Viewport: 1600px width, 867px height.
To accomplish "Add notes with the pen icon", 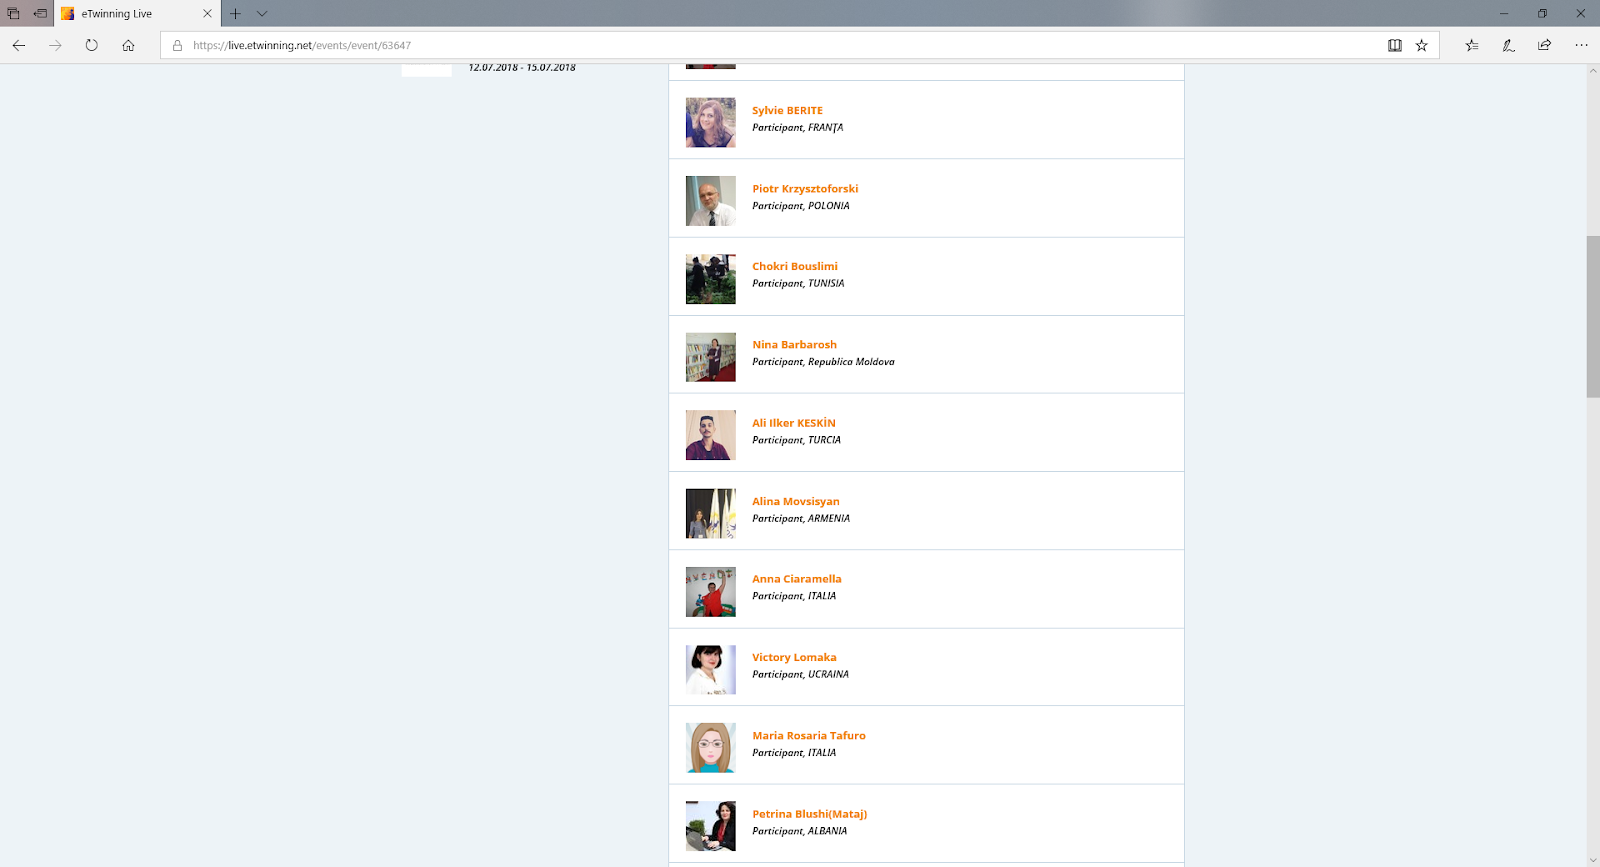I will [x=1508, y=45].
